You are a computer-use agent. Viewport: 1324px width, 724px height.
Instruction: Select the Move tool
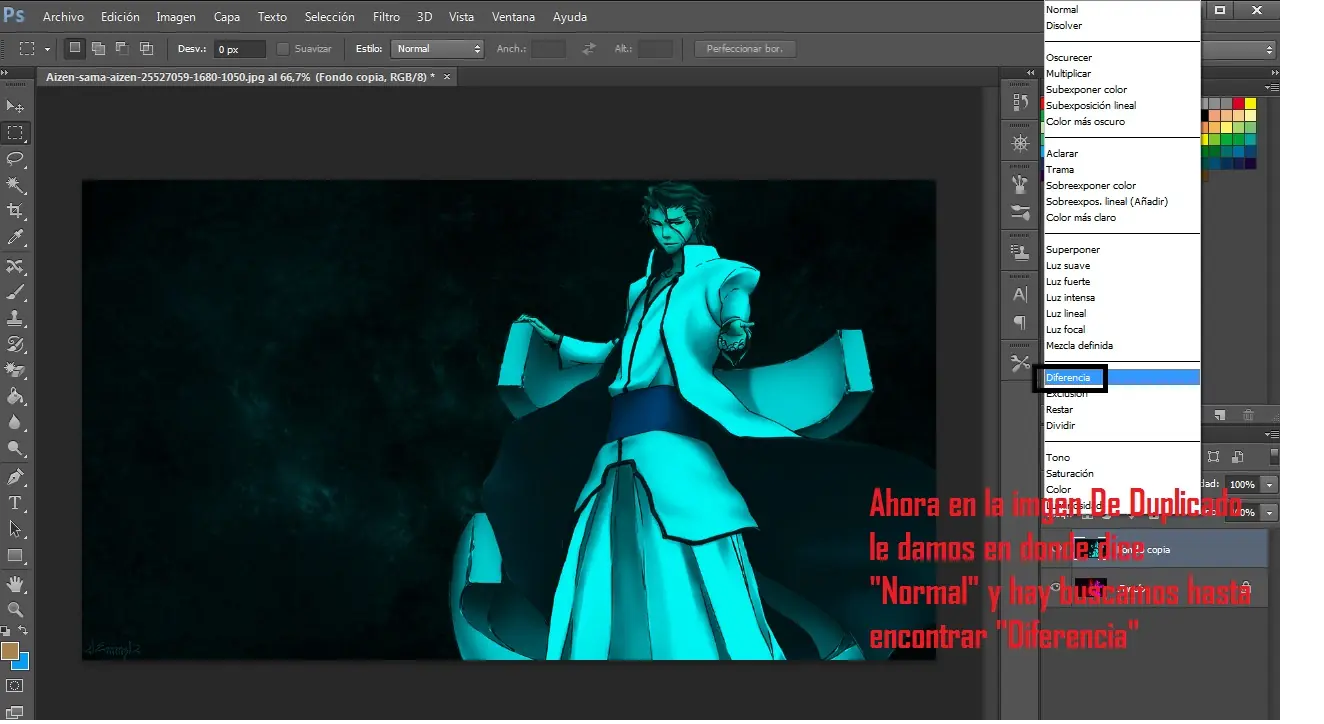click(15, 106)
